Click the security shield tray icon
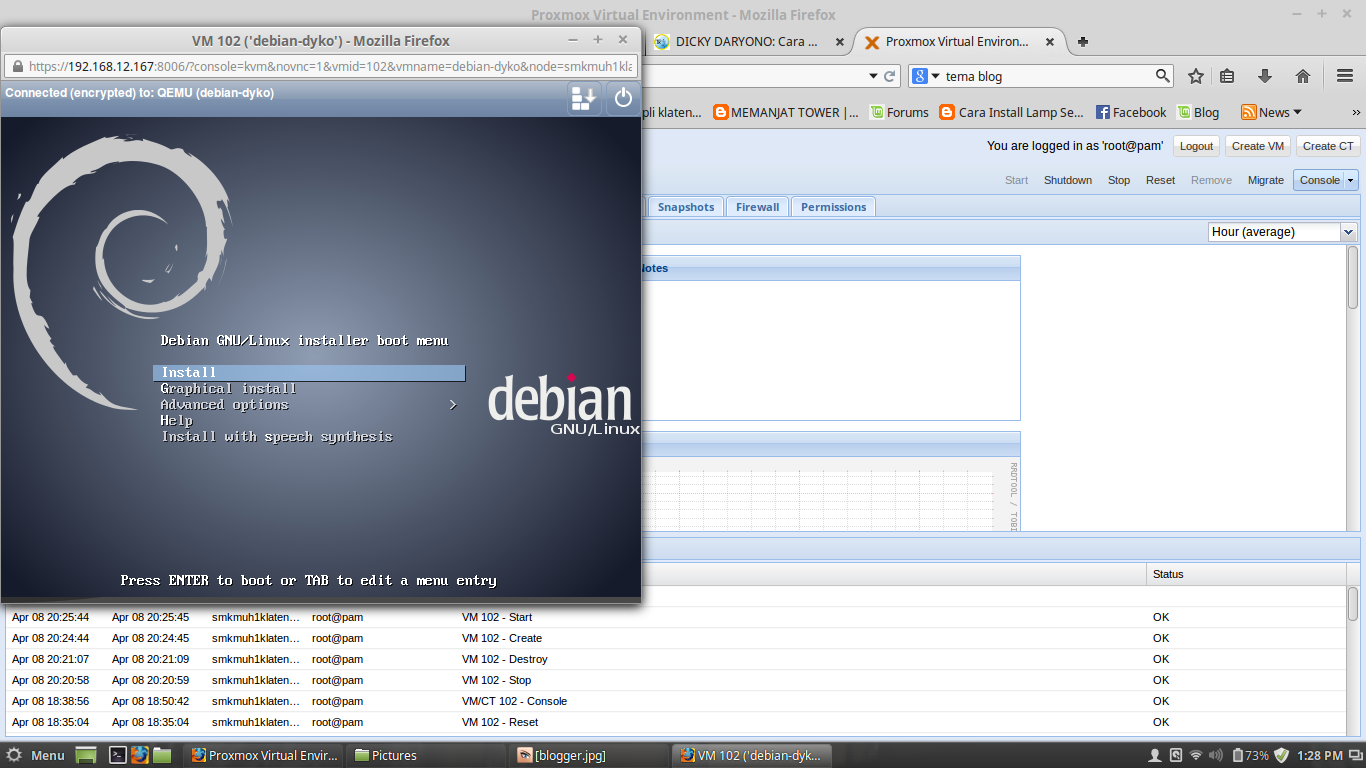This screenshot has width=1366, height=768. click(1281, 755)
